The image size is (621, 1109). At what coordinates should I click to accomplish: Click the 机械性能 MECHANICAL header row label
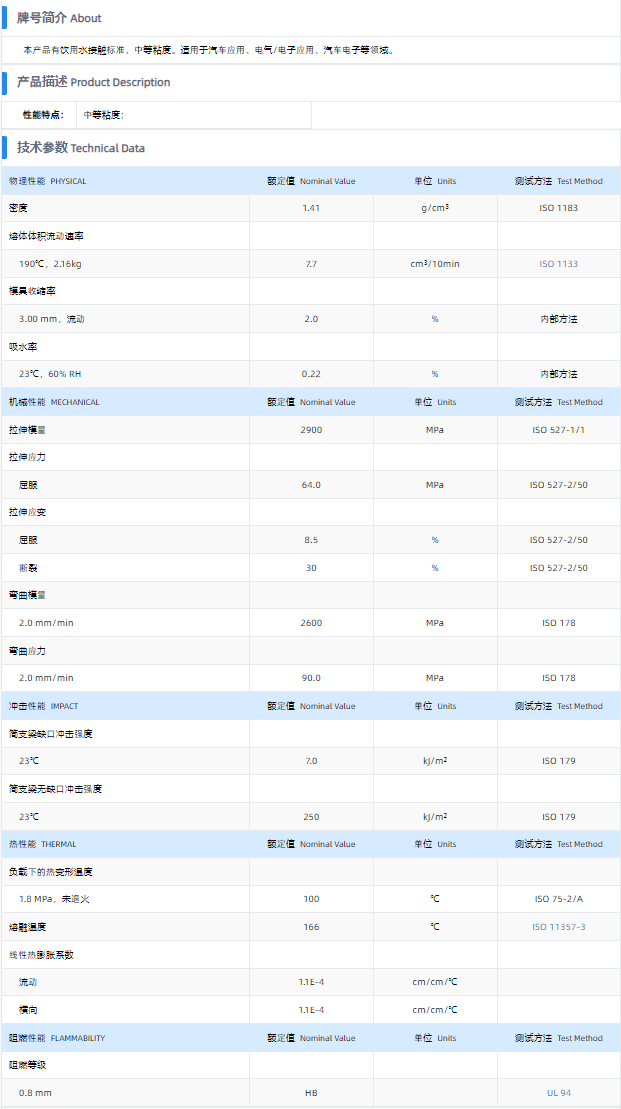click(54, 402)
